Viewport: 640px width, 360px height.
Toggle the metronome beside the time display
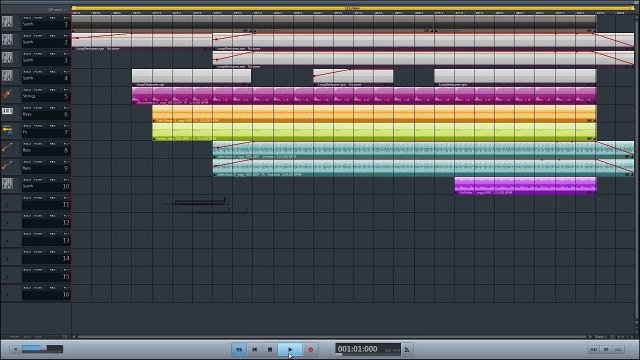[407, 349]
